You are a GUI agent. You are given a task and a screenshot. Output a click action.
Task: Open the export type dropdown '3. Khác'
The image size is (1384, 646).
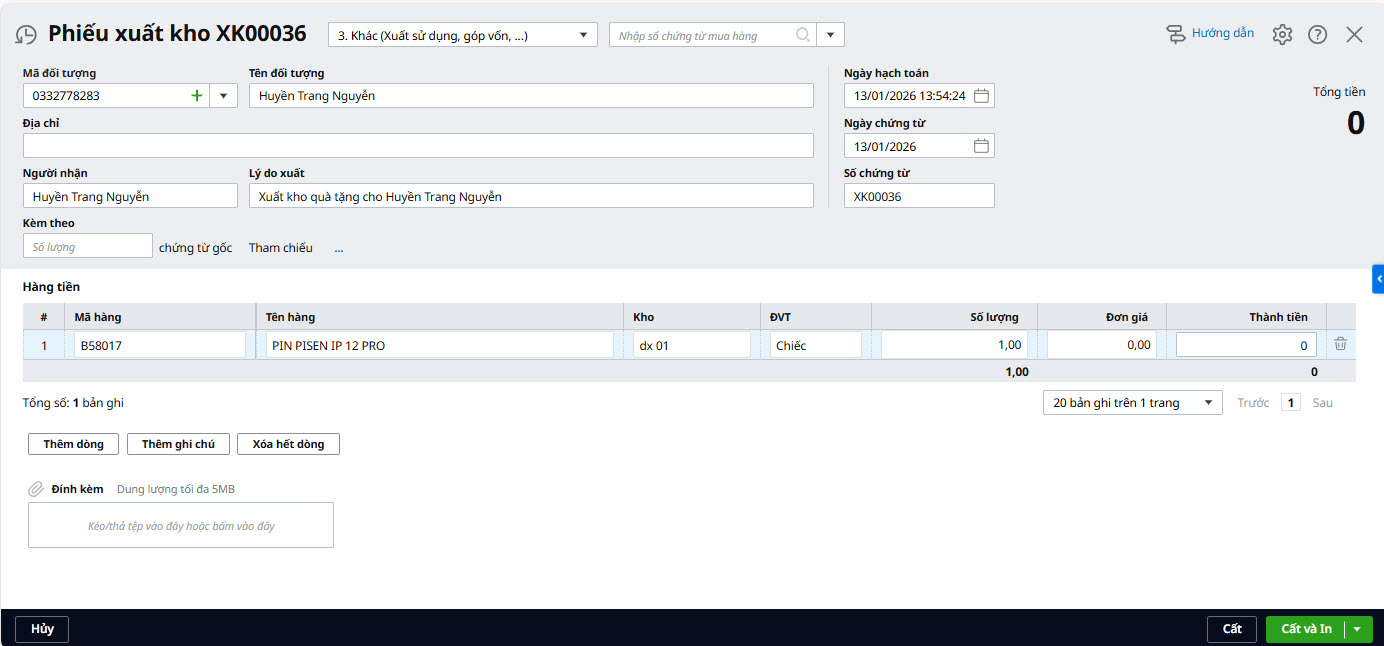click(x=462, y=35)
